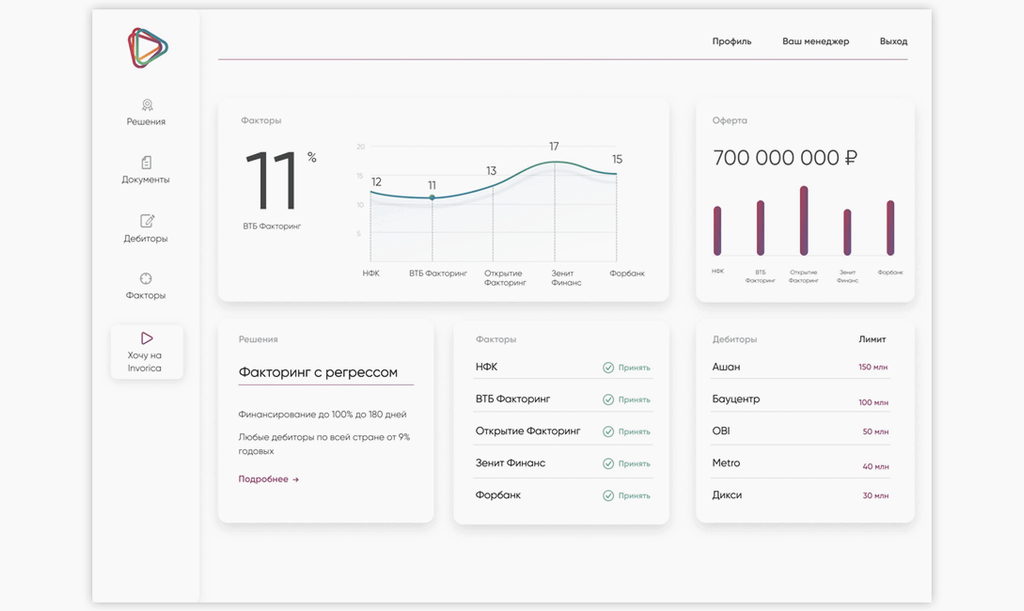1024x611 pixels.
Task: Click the value 17 above the line chart
Action: [x=554, y=146]
